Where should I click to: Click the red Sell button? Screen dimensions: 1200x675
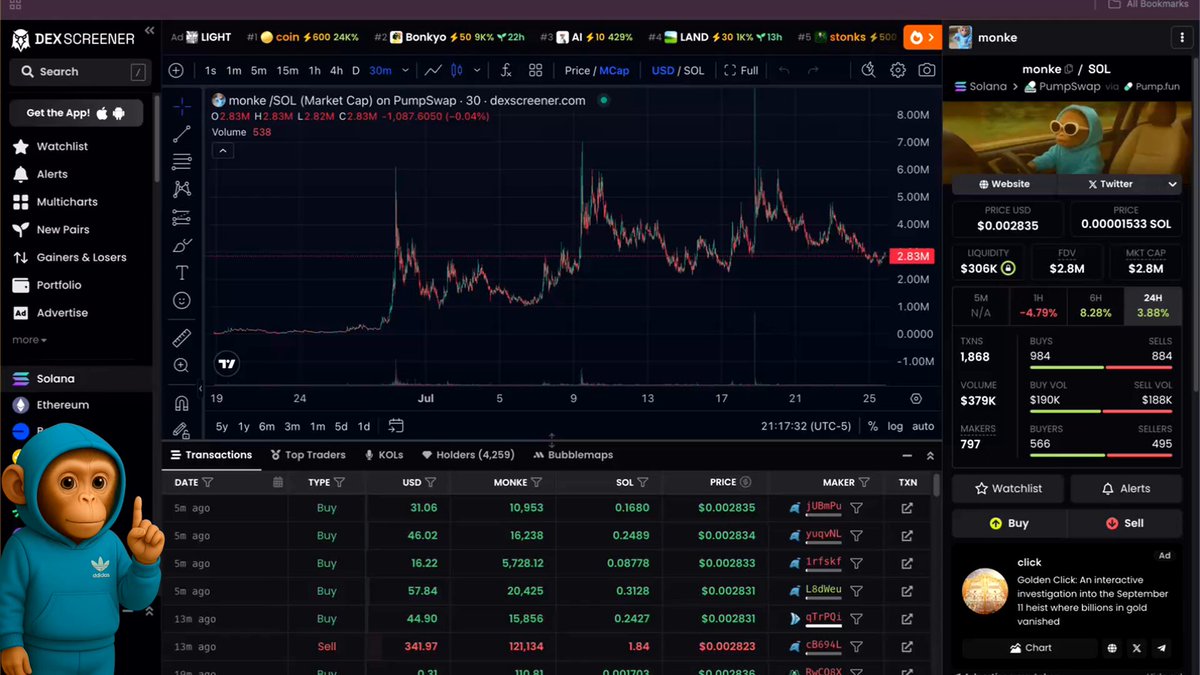point(1125,523)
